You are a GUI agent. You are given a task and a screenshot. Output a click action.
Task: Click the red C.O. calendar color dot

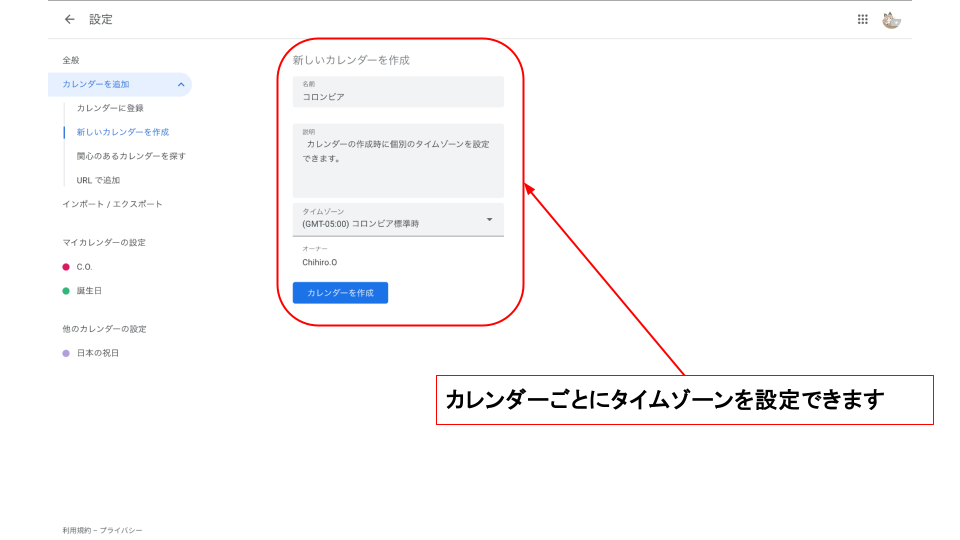tap(66, 267)
